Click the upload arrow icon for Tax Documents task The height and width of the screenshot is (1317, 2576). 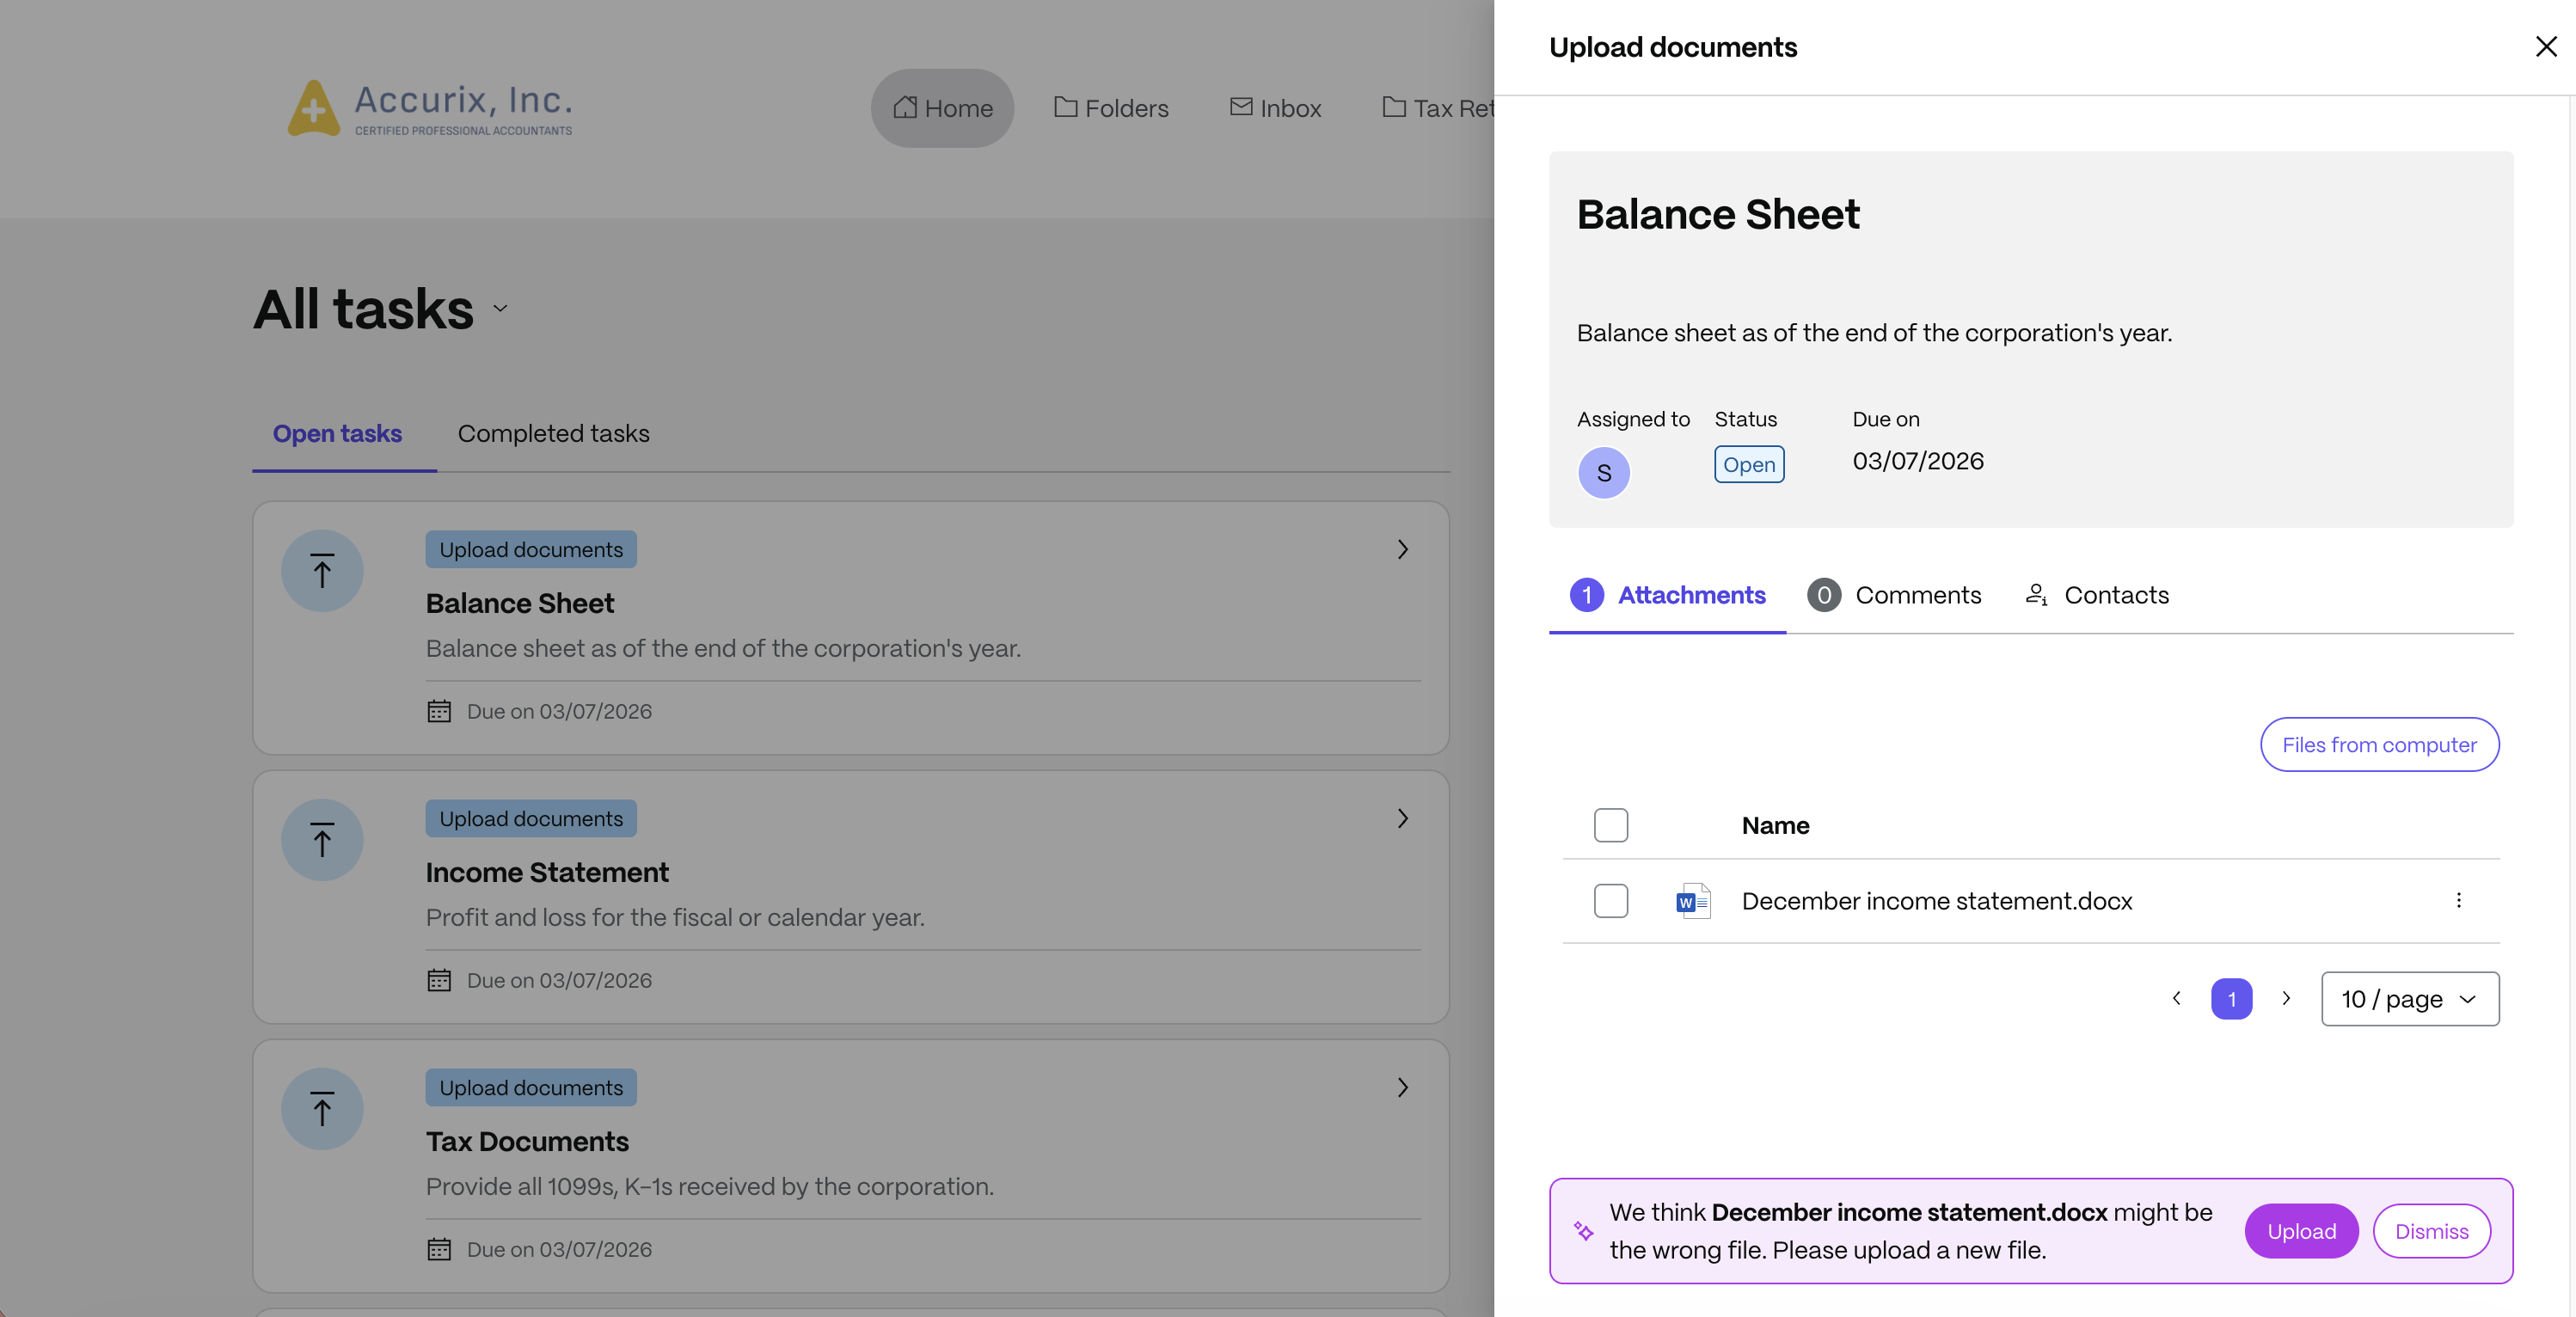click(322, 1108)
